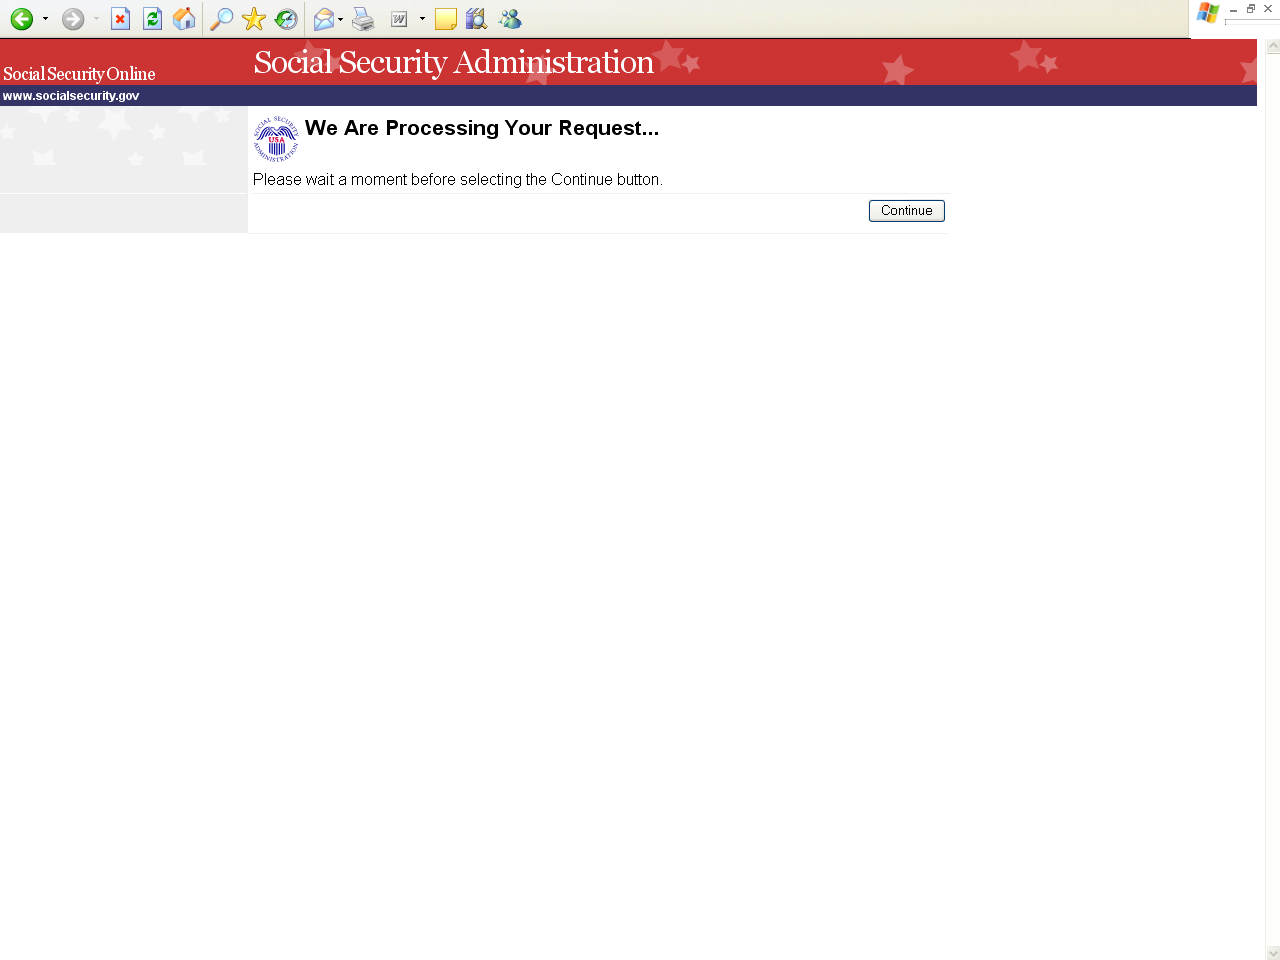Go back with the green Back arrow
Screen dimensions: 1280x960
22,19
